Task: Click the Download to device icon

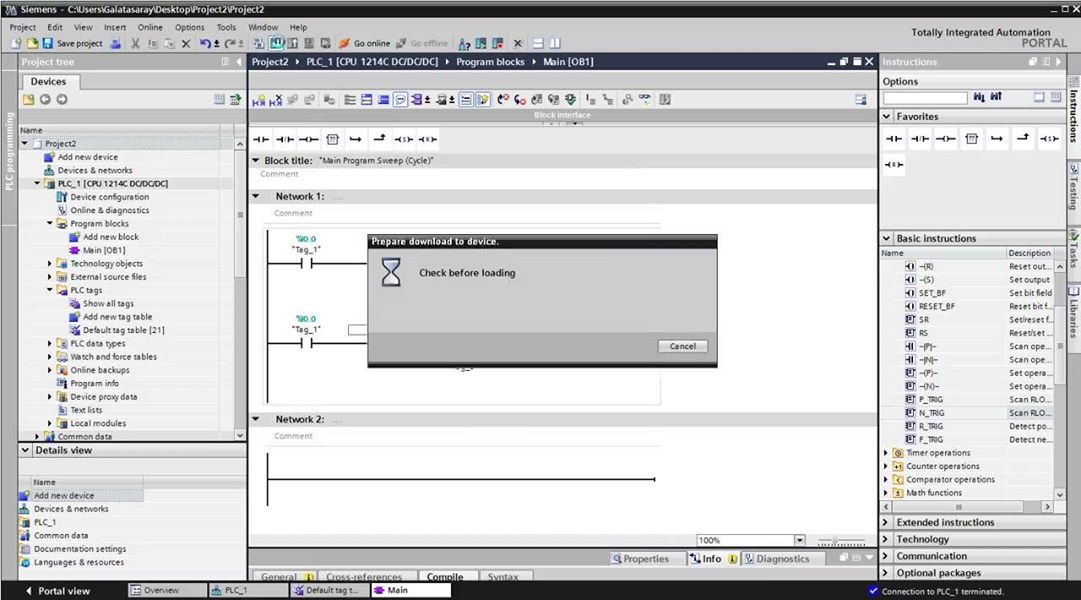Action: (276, 43)
